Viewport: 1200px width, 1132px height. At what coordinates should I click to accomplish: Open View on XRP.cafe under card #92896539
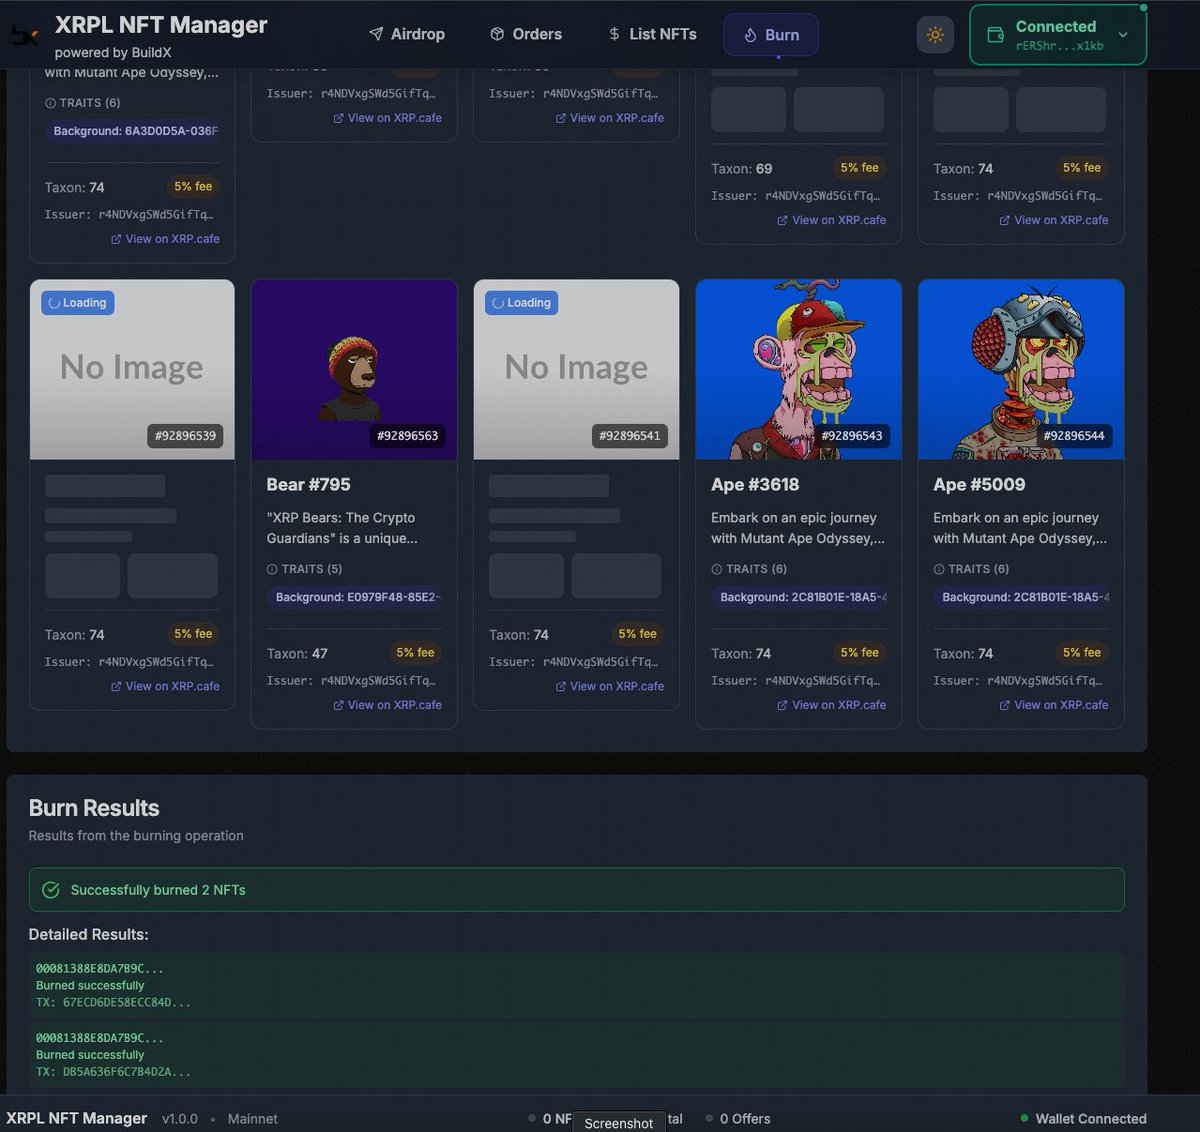point(165,686)
